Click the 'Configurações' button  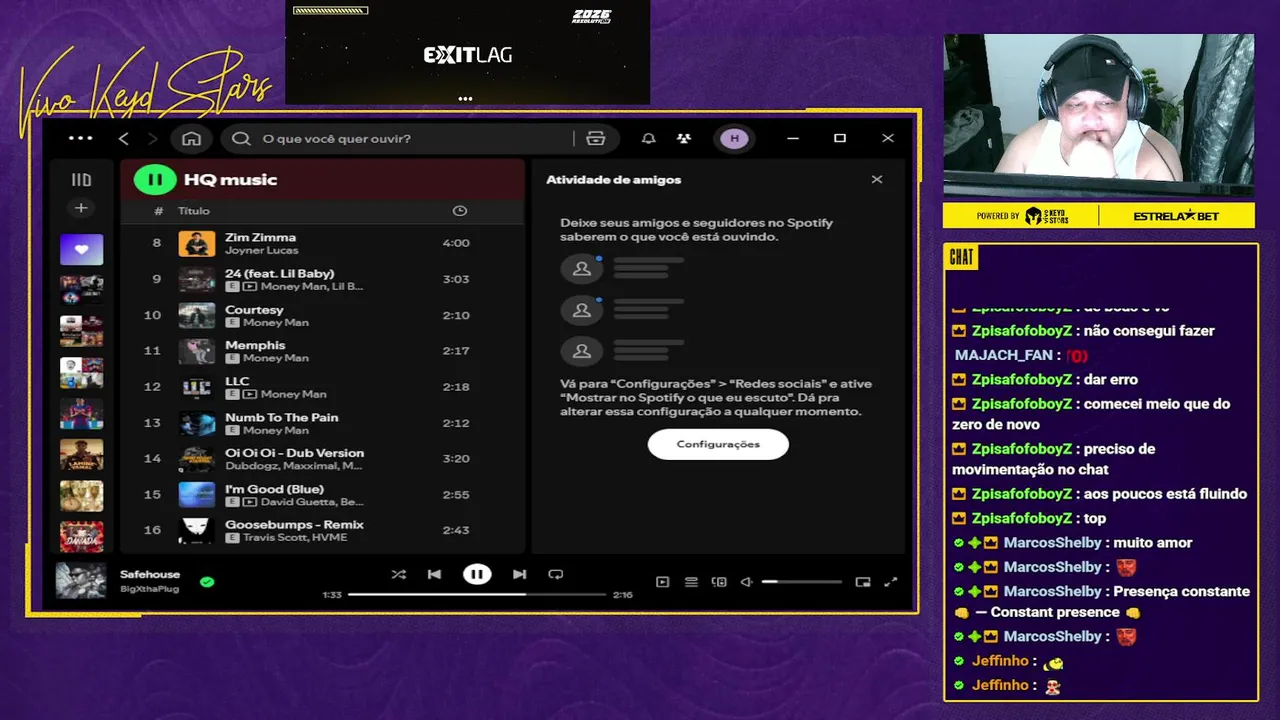coord(718,444)
